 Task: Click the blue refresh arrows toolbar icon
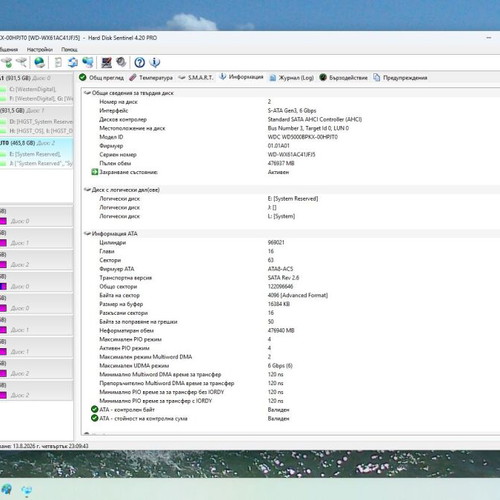coord(73,62)
